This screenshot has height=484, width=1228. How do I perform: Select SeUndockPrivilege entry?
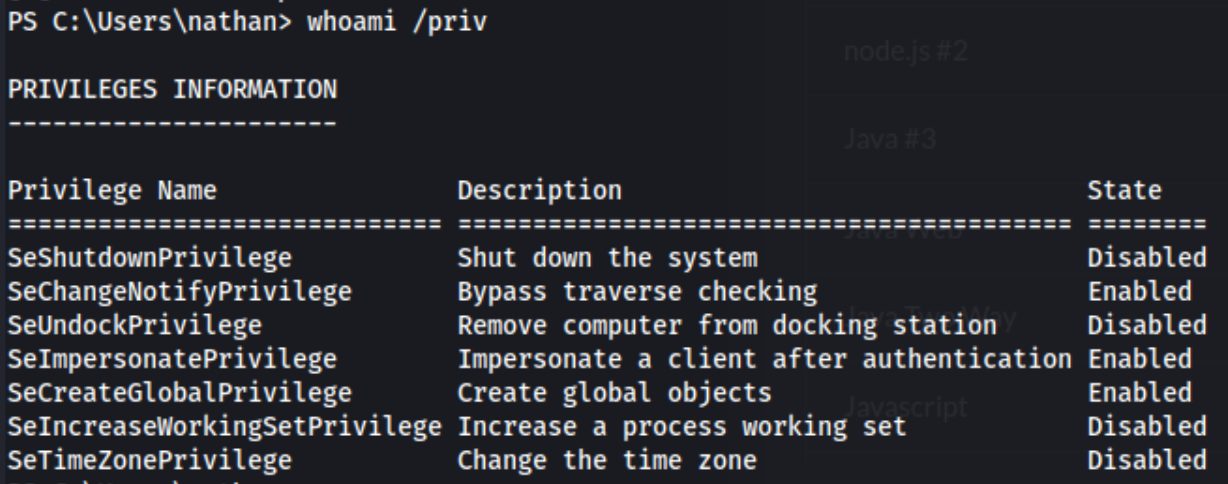[x=134, y=326]
